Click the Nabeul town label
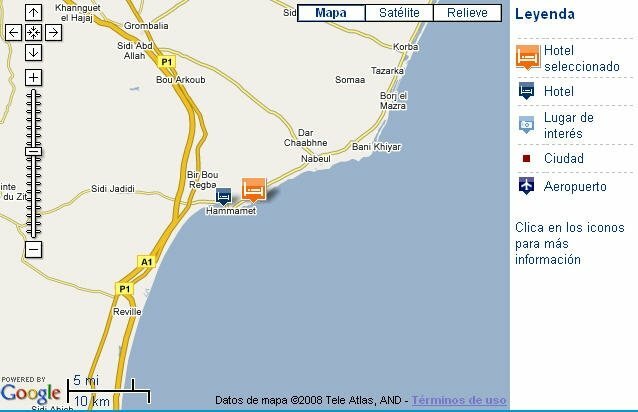The image size is (638, 412). point(316,159)
